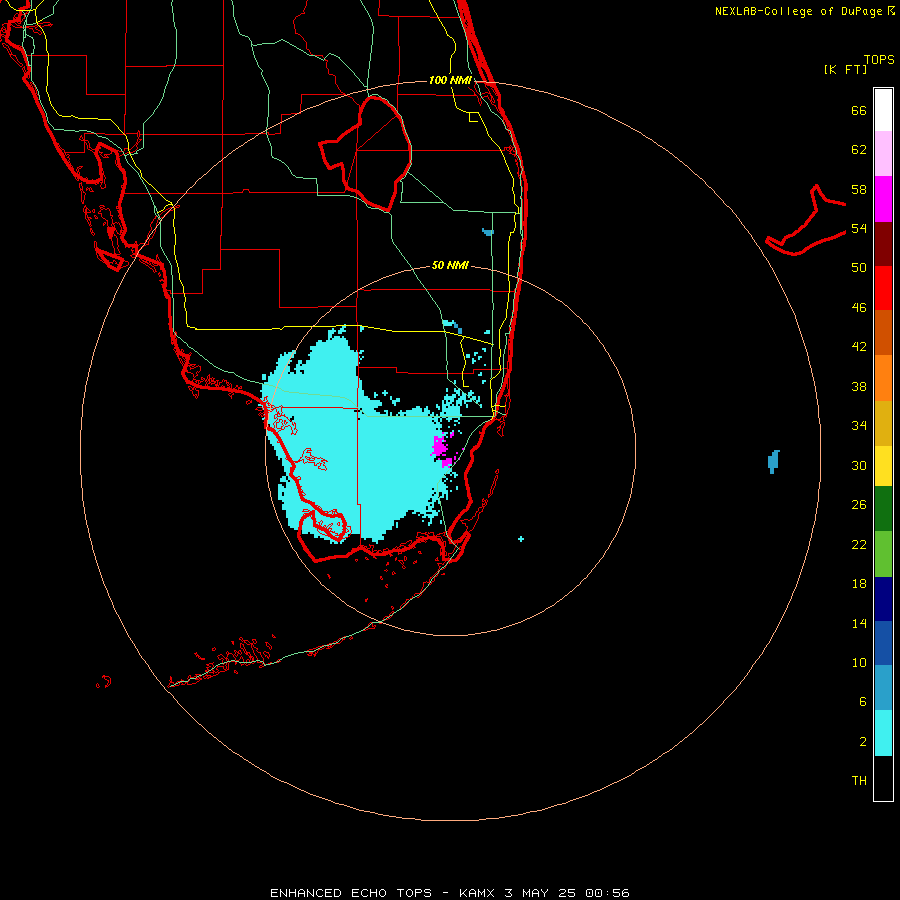Select the light pink 62 kft swatch
This screenshot has height=900, width=900.
point(883,153)
